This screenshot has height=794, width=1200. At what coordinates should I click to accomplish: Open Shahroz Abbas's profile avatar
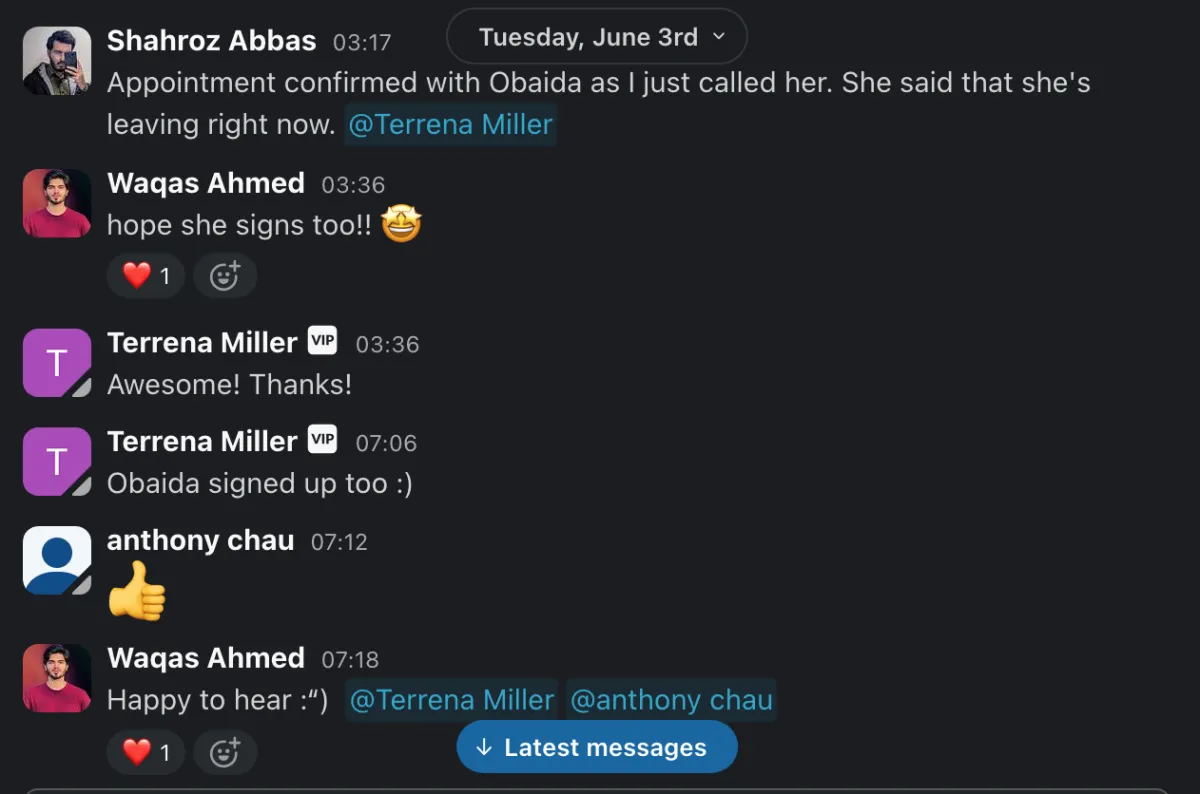(57, 61)
